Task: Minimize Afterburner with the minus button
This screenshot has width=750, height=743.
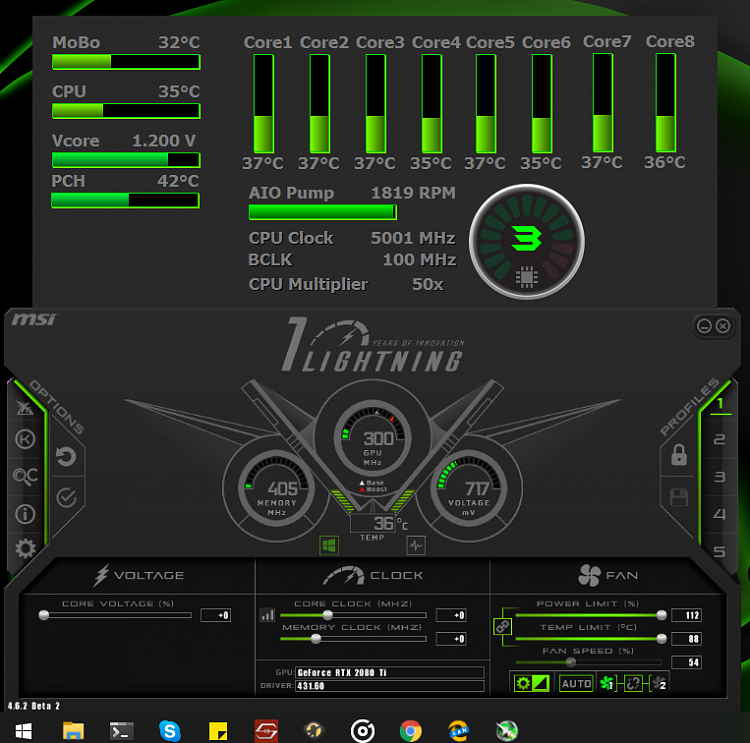Action: pyautogui.click(x=704, y=326)
